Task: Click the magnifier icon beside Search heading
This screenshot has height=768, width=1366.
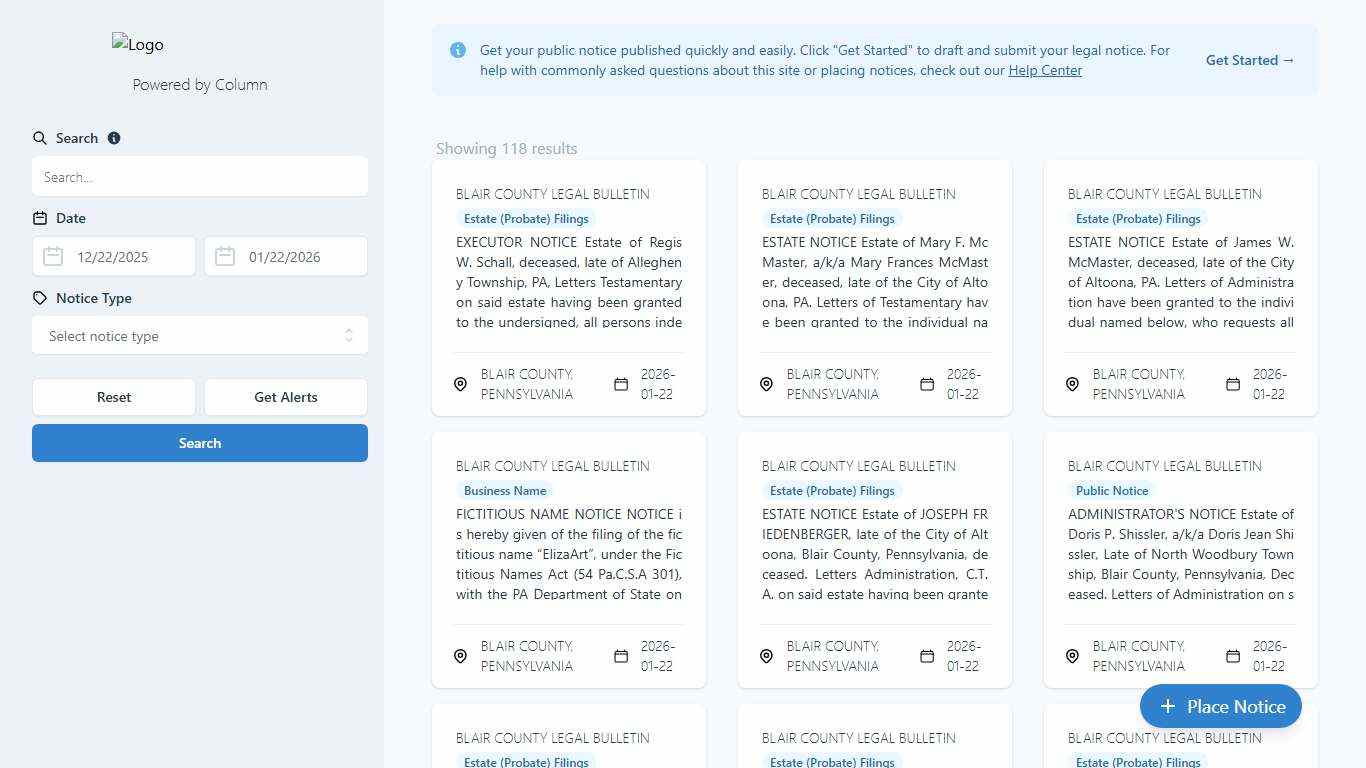Action: [40, 138]
